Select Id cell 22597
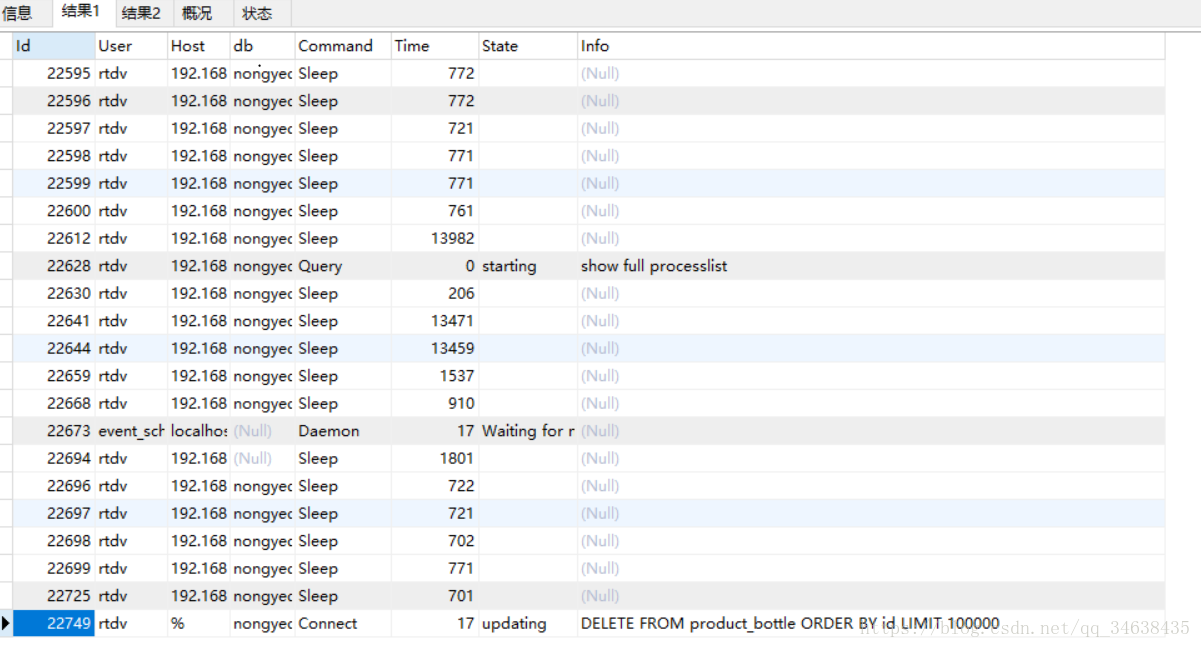The image size is (1201, 648). click(54, 128)
